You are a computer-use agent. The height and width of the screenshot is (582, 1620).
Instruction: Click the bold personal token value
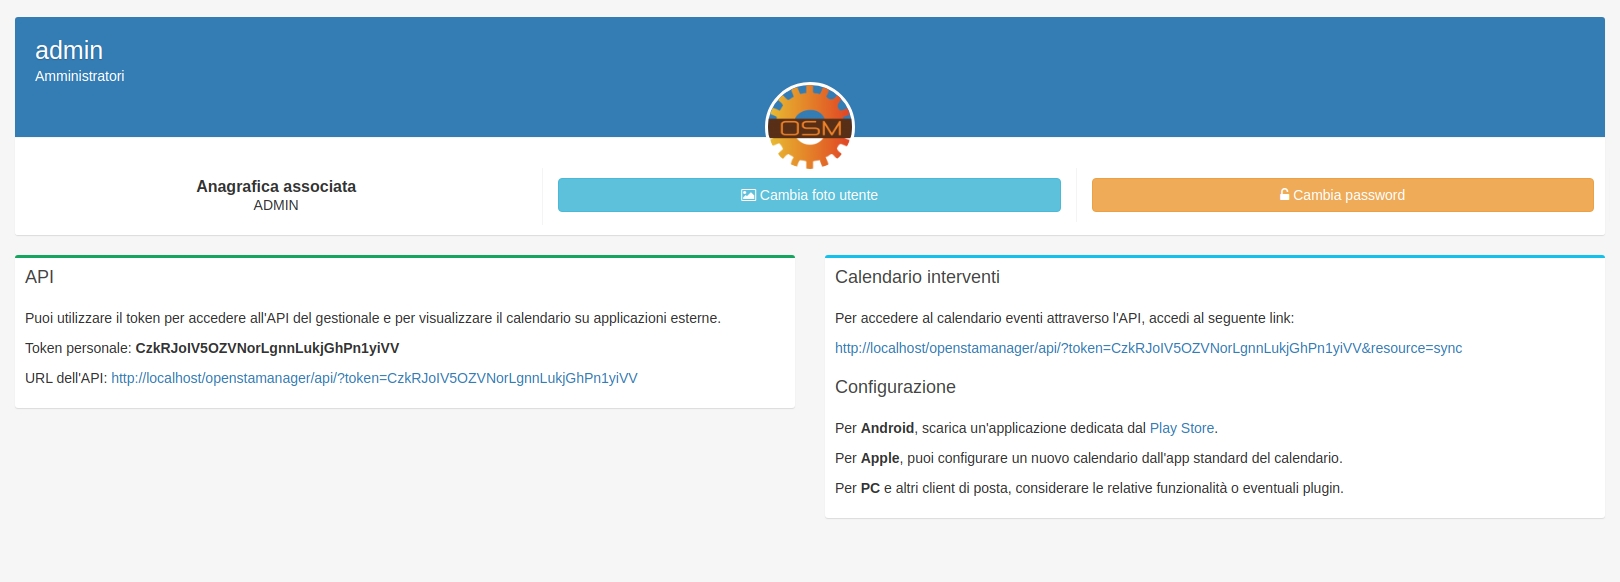point(267,348)
